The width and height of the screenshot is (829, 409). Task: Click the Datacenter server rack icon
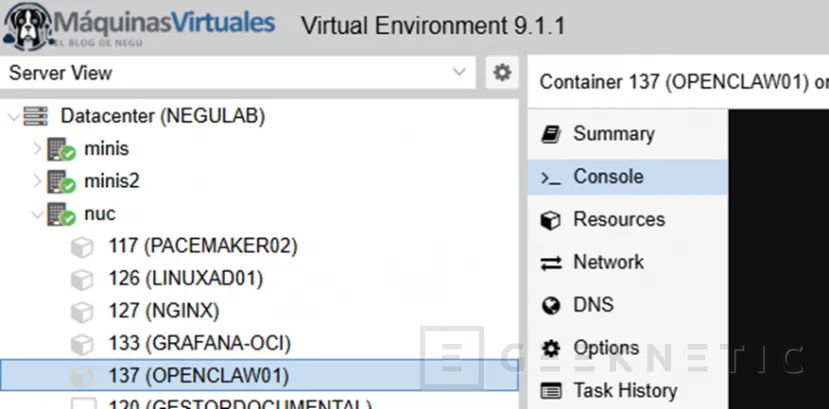click(35, 116)
